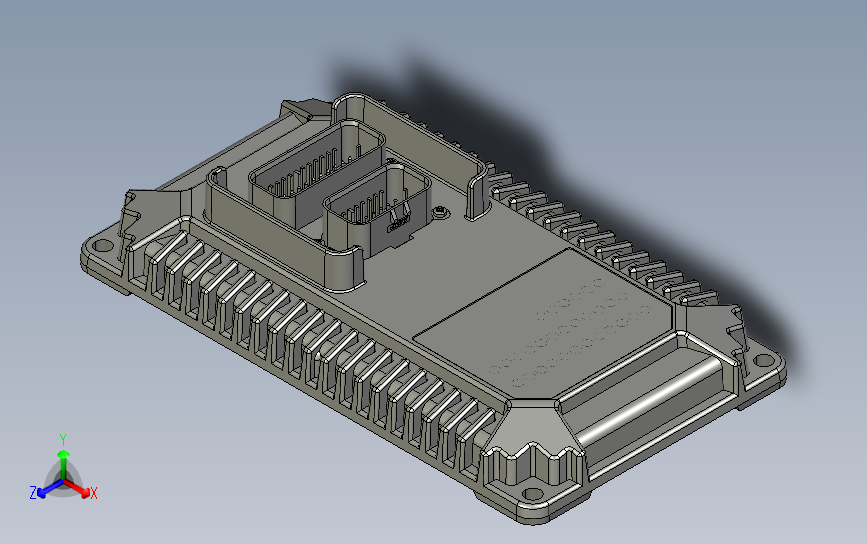
Task: Click the red X axis arrow on triad
Action: pos(77,488)
